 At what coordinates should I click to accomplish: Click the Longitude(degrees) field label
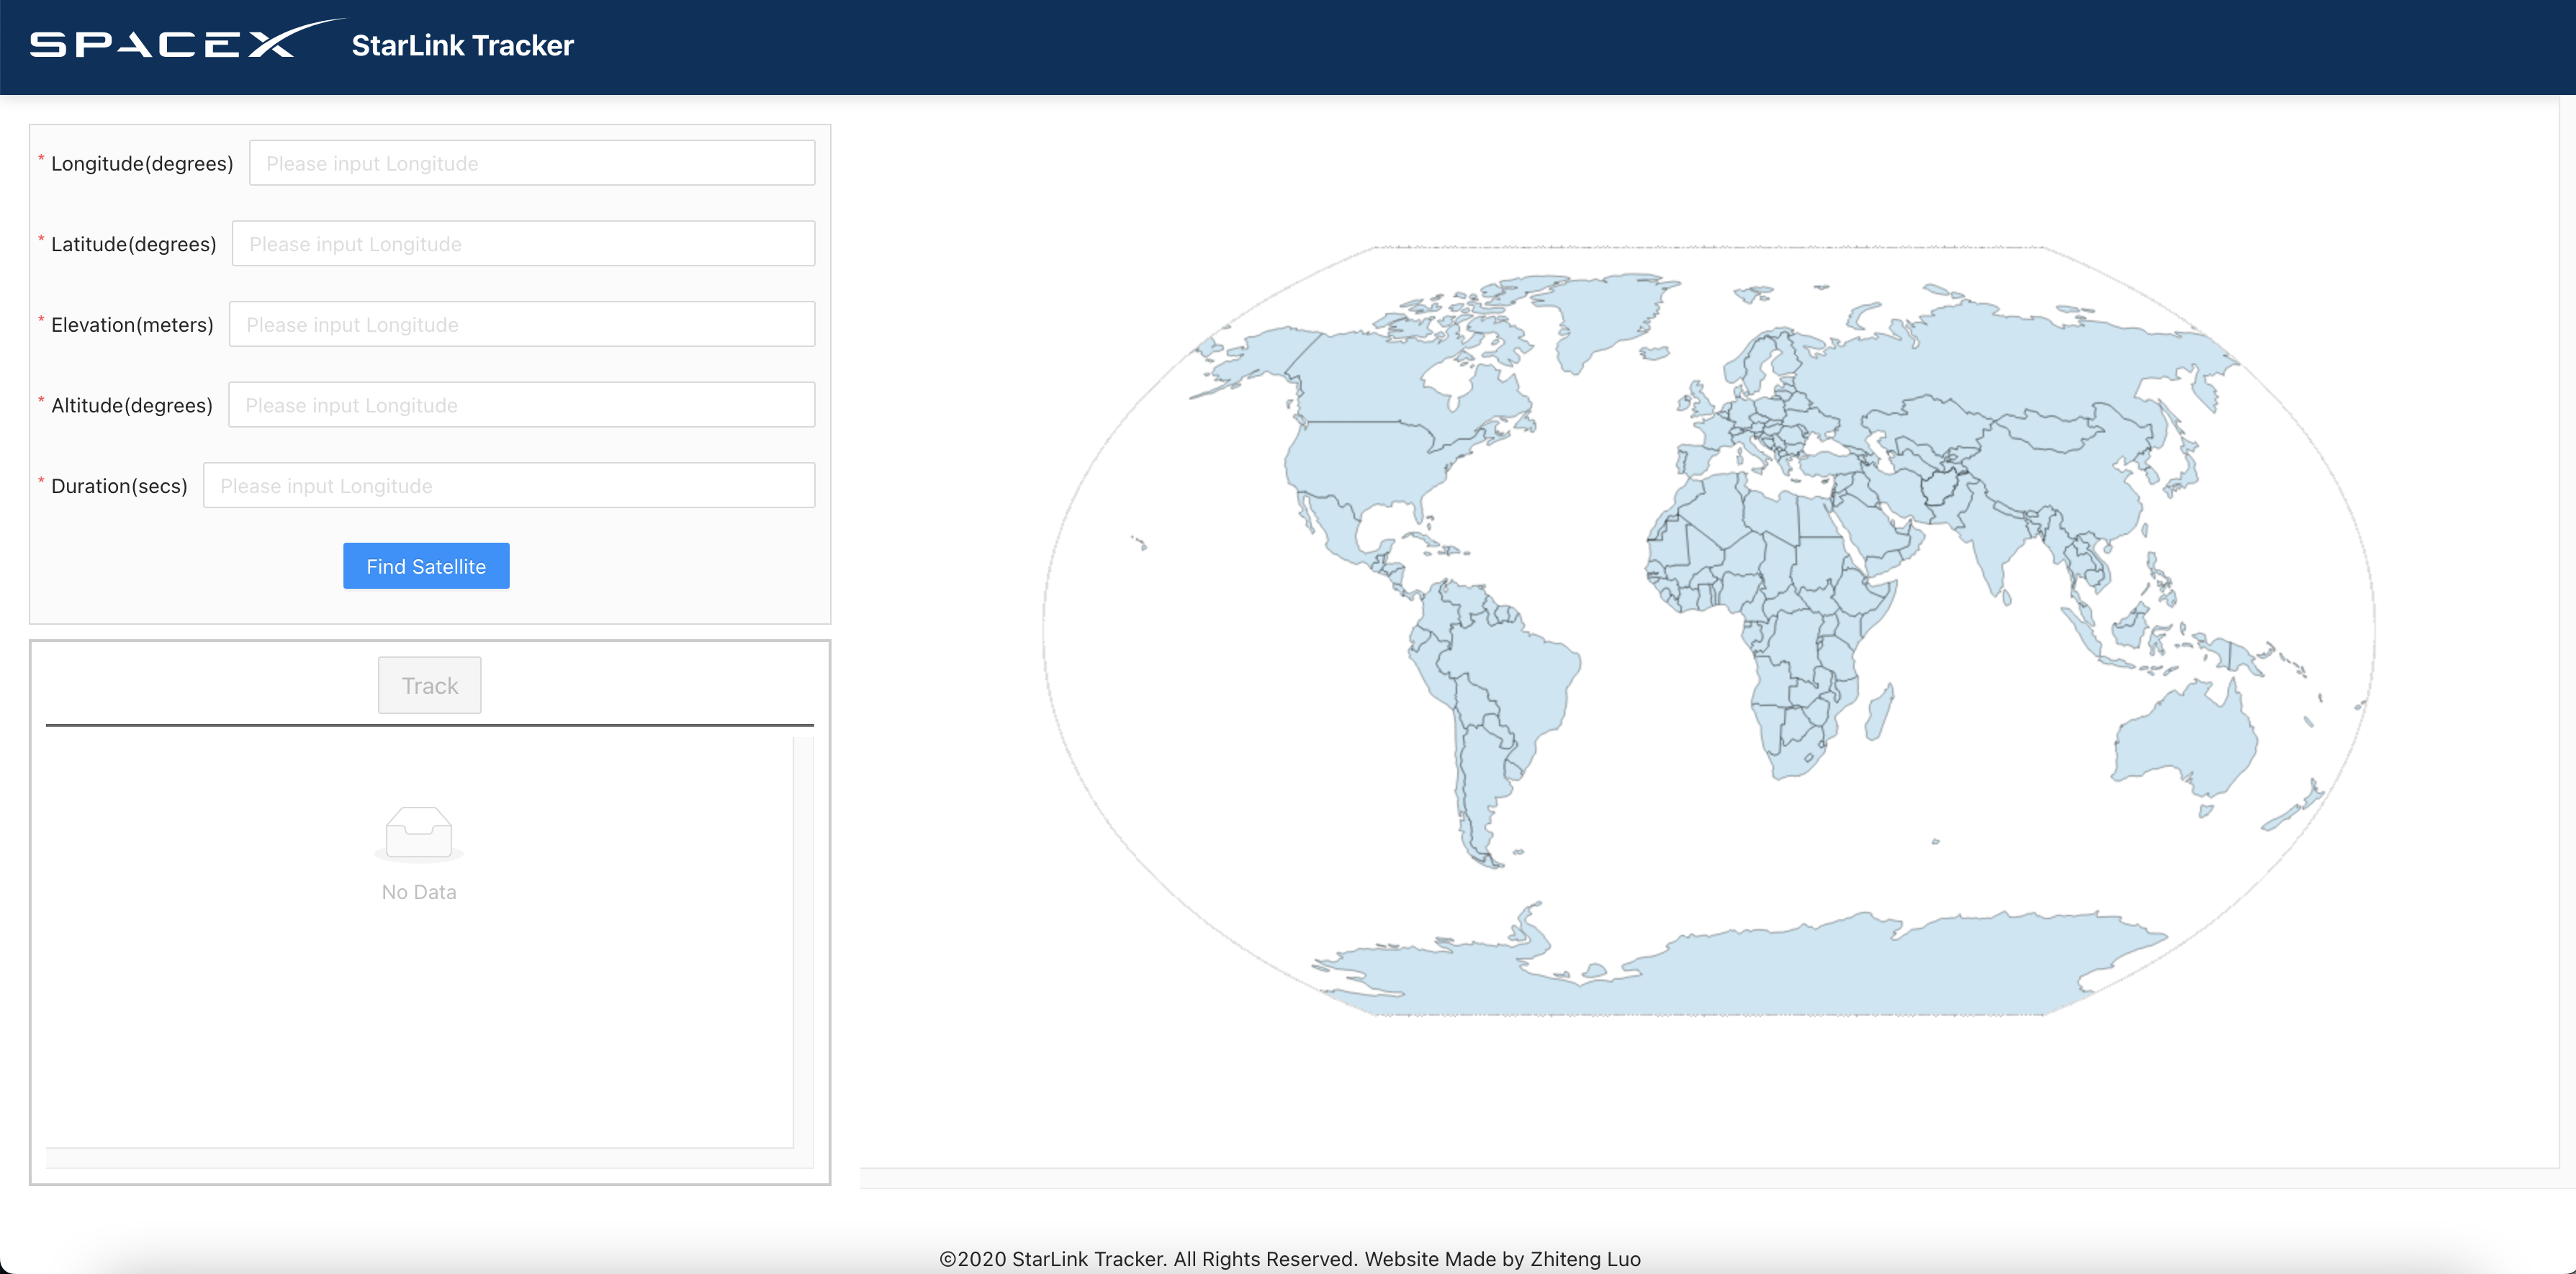pos(142,164)
